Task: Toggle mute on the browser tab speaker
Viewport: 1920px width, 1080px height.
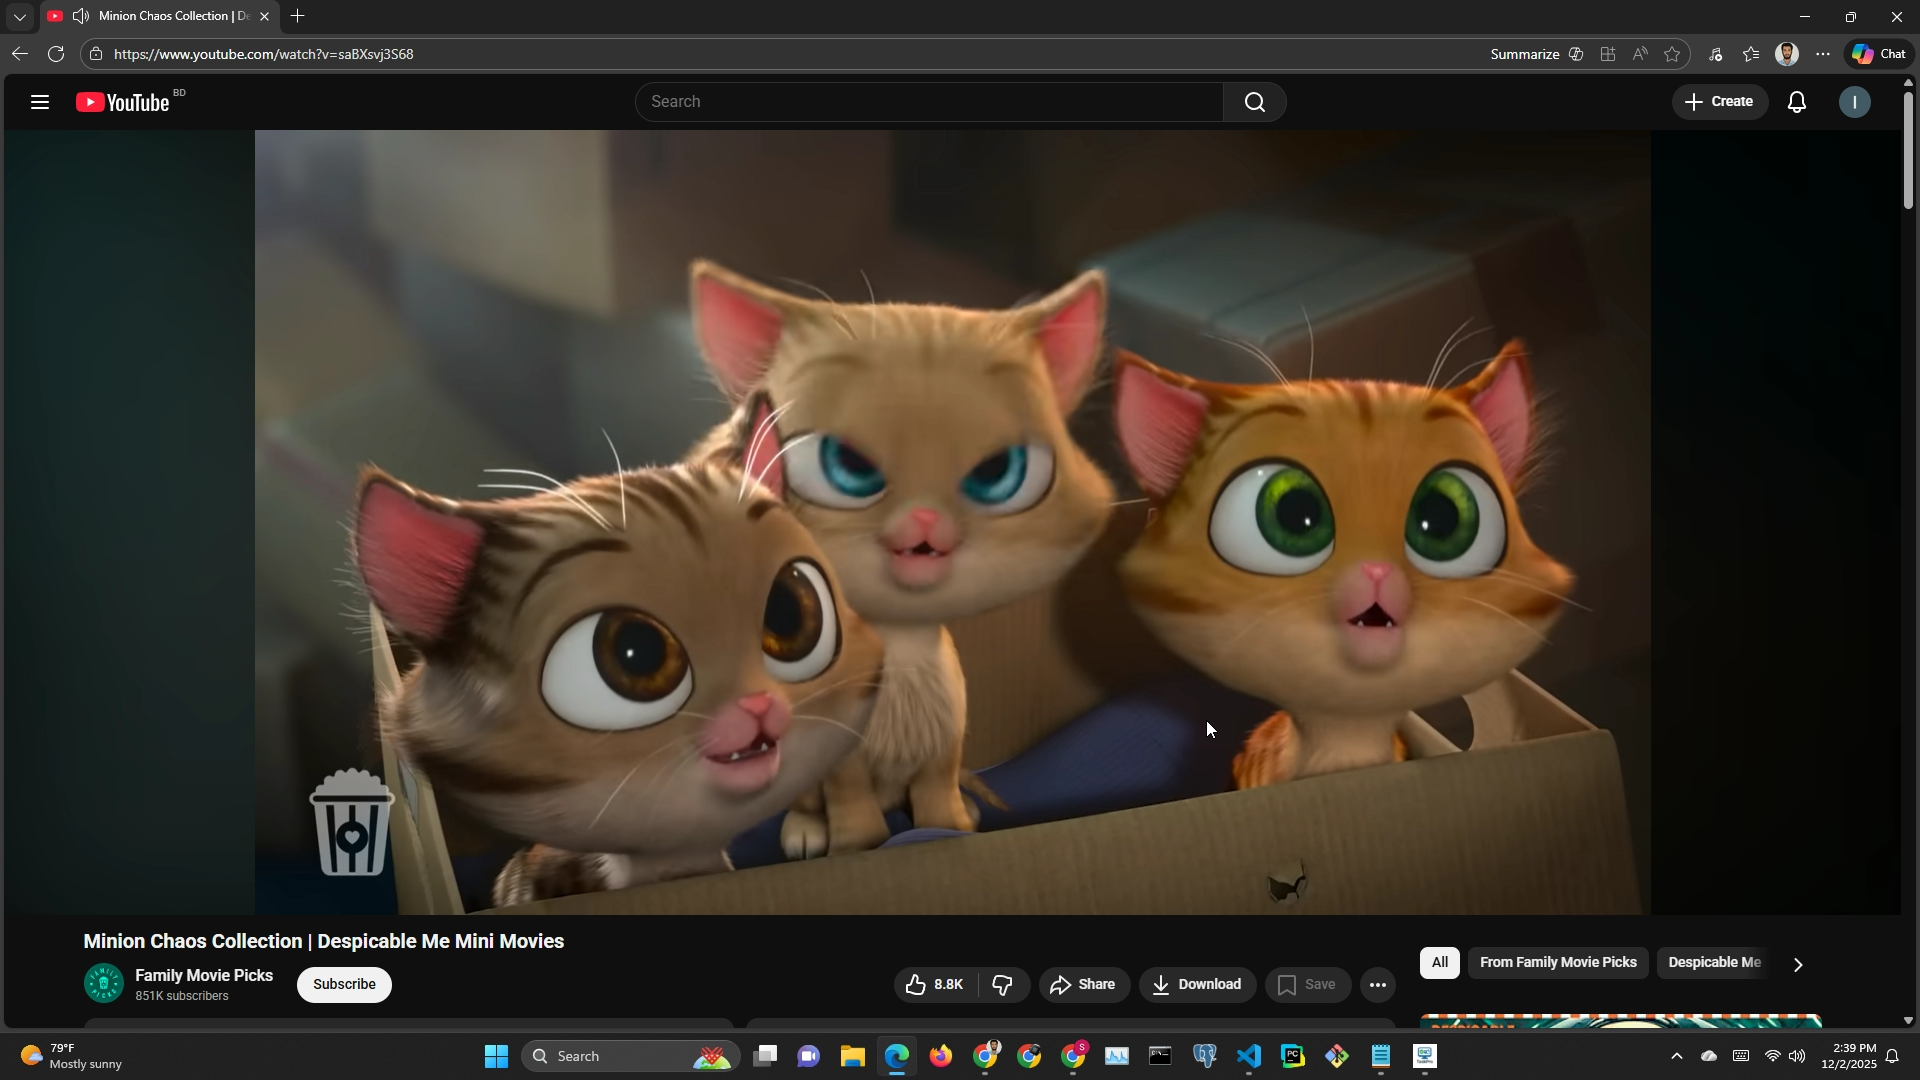Action: (81, 16)
